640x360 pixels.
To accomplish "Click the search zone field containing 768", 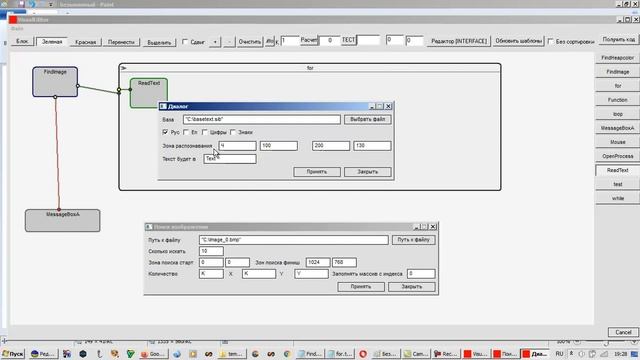I will point(344,262).
